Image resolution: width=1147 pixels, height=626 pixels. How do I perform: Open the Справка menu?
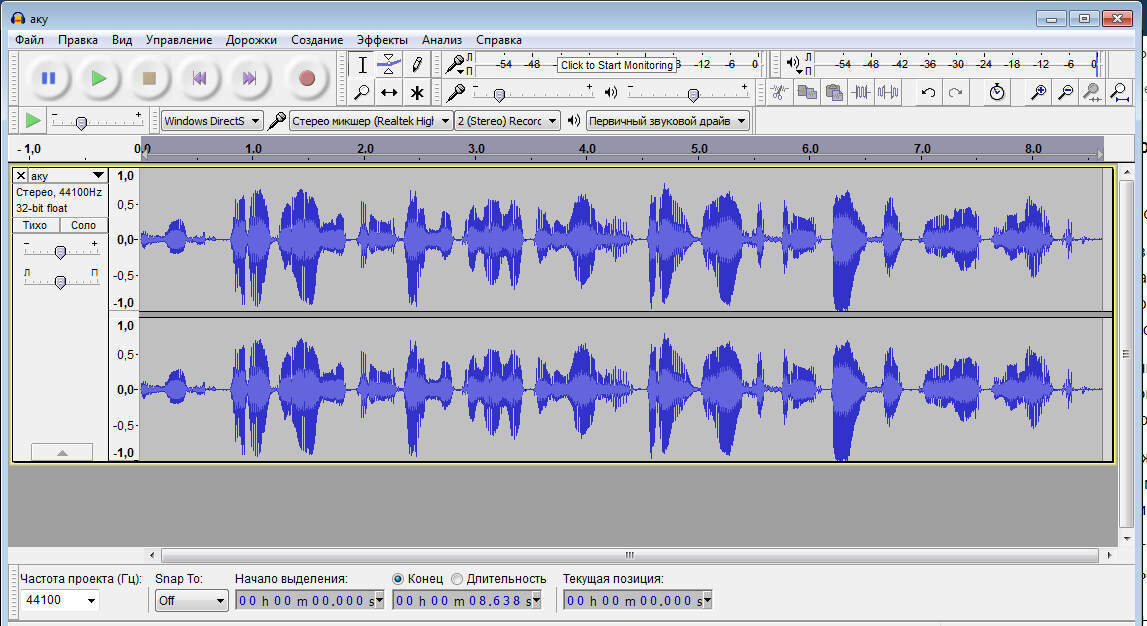point(499,39)
